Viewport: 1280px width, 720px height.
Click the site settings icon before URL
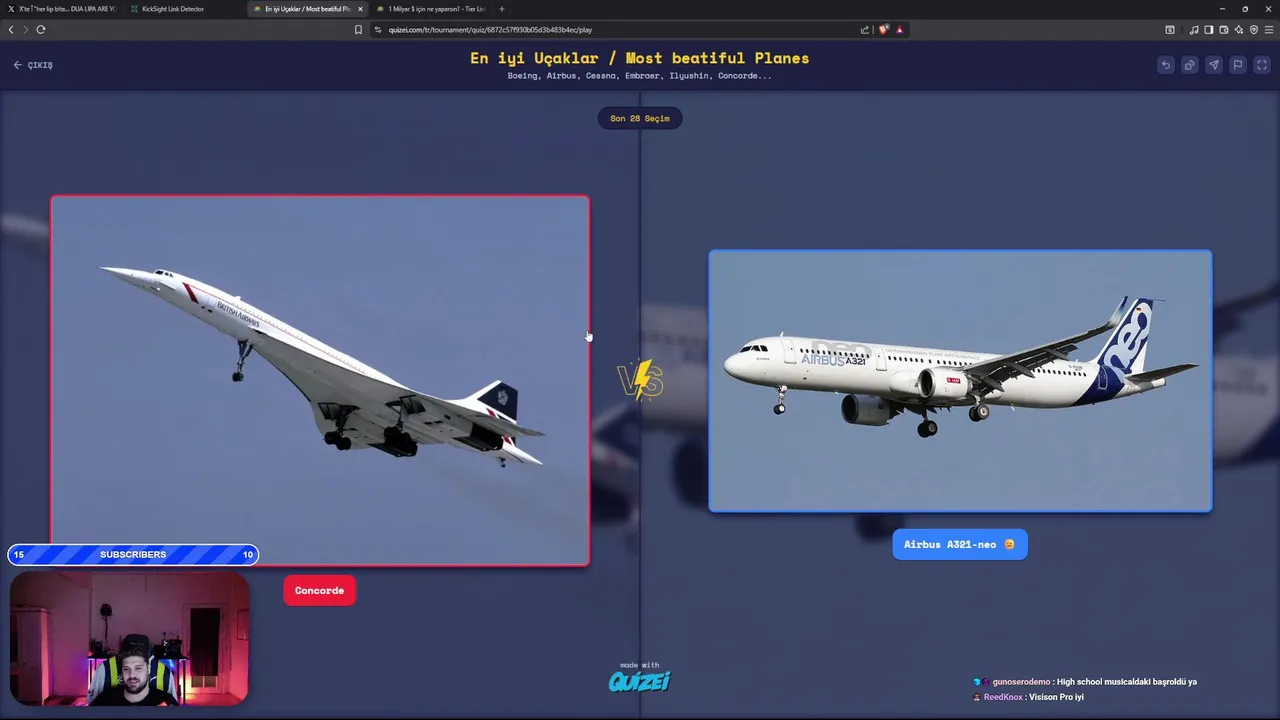point(378,30)
